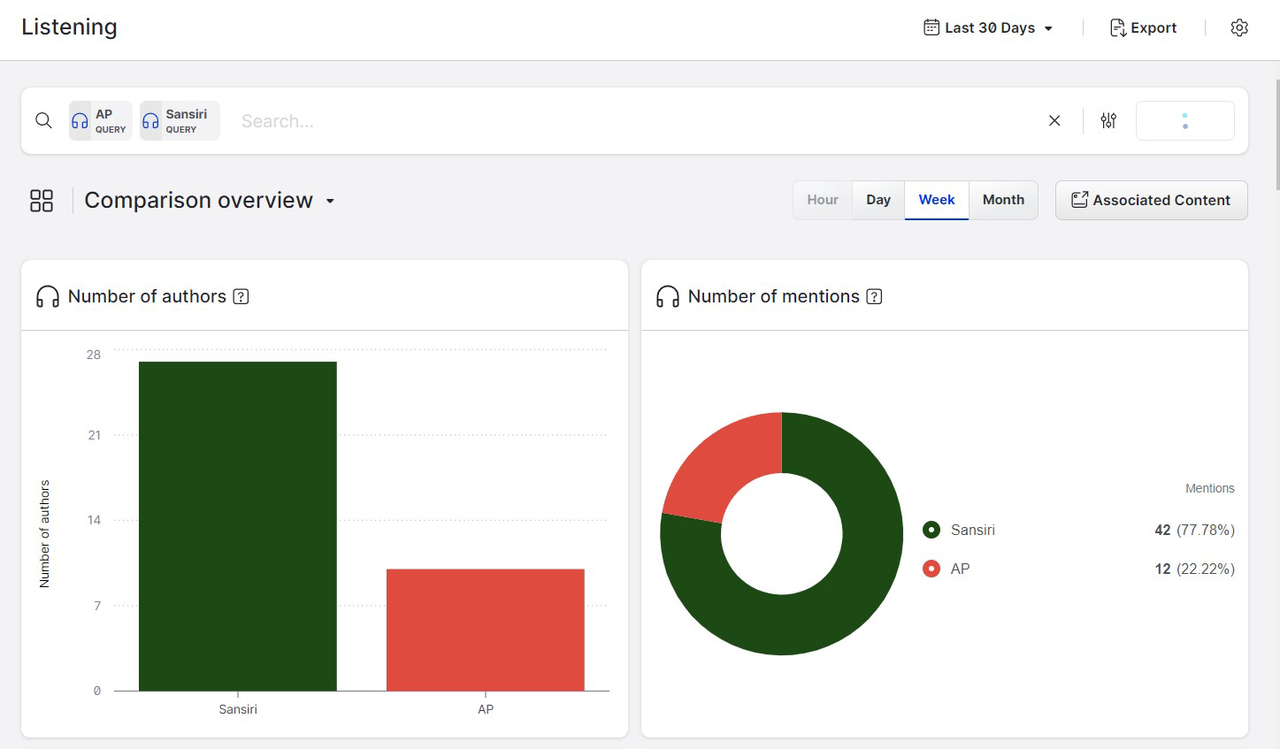Open the filter sliders icon

[x=1108, y=121]
